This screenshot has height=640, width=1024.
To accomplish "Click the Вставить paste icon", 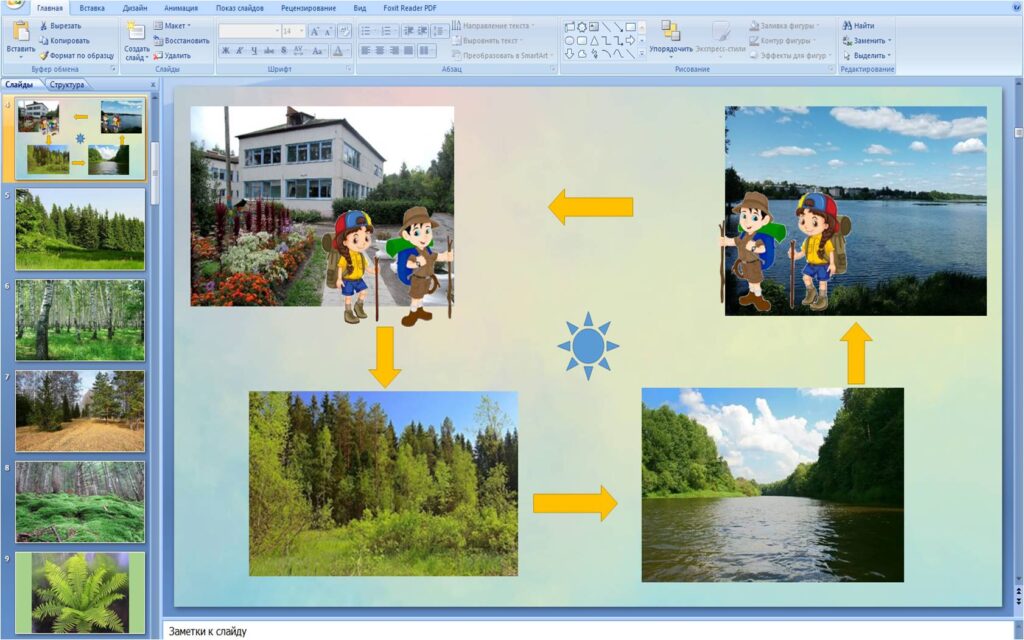I will point(20,33).
